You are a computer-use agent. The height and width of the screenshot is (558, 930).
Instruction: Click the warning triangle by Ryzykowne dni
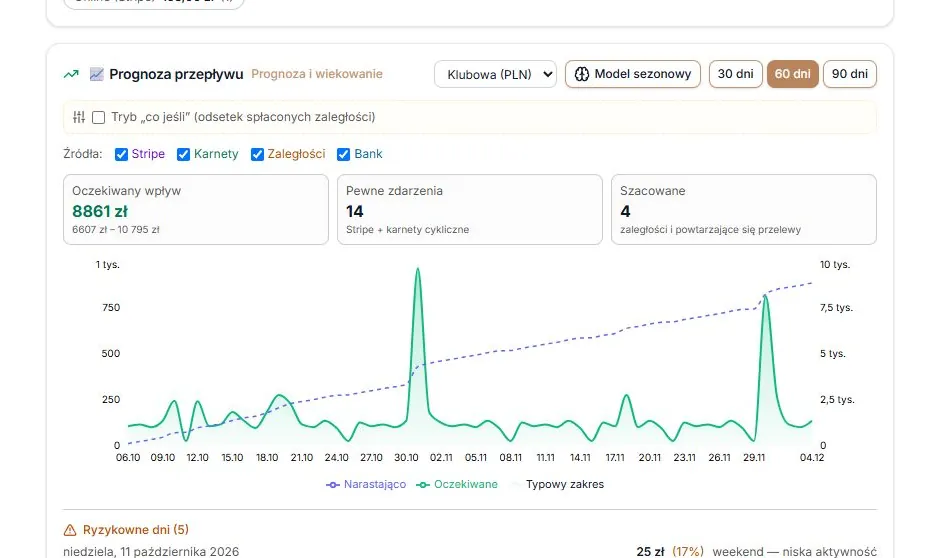(70, 530)
